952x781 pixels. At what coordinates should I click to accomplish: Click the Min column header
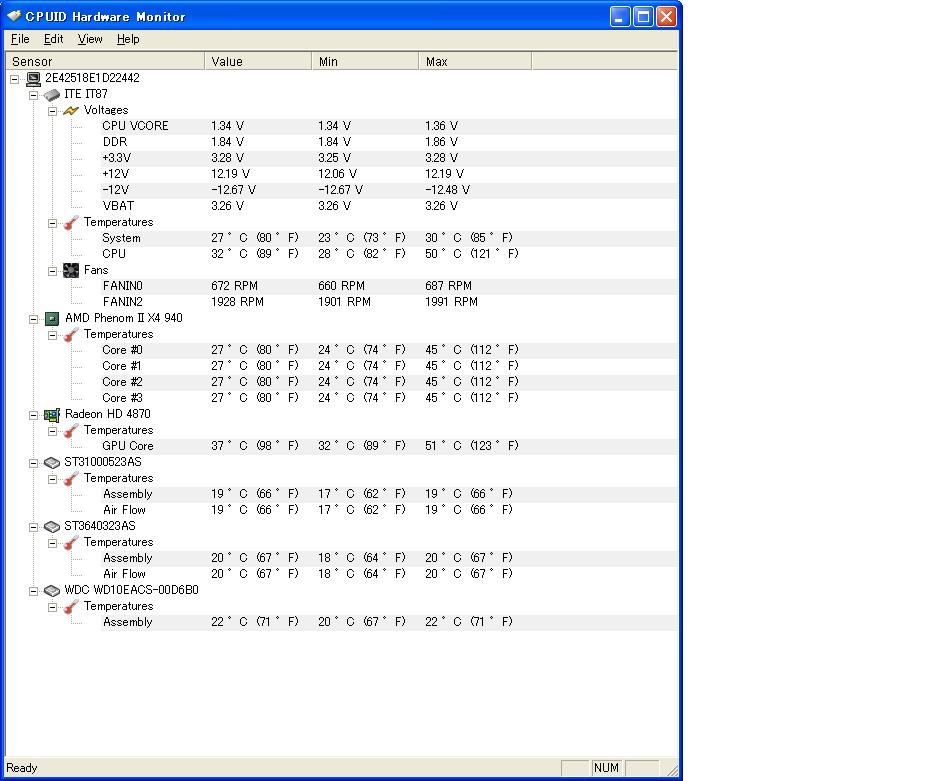(365, 61)
